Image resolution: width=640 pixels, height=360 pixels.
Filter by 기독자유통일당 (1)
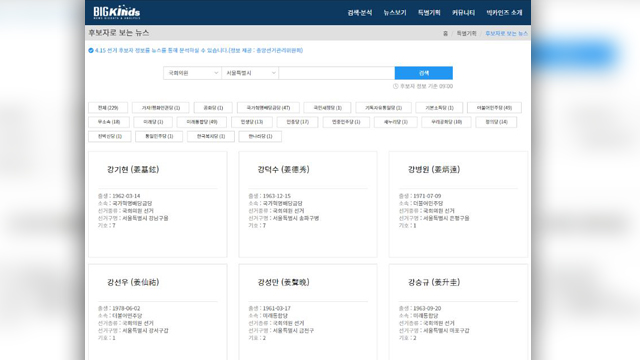pos(383,108)
